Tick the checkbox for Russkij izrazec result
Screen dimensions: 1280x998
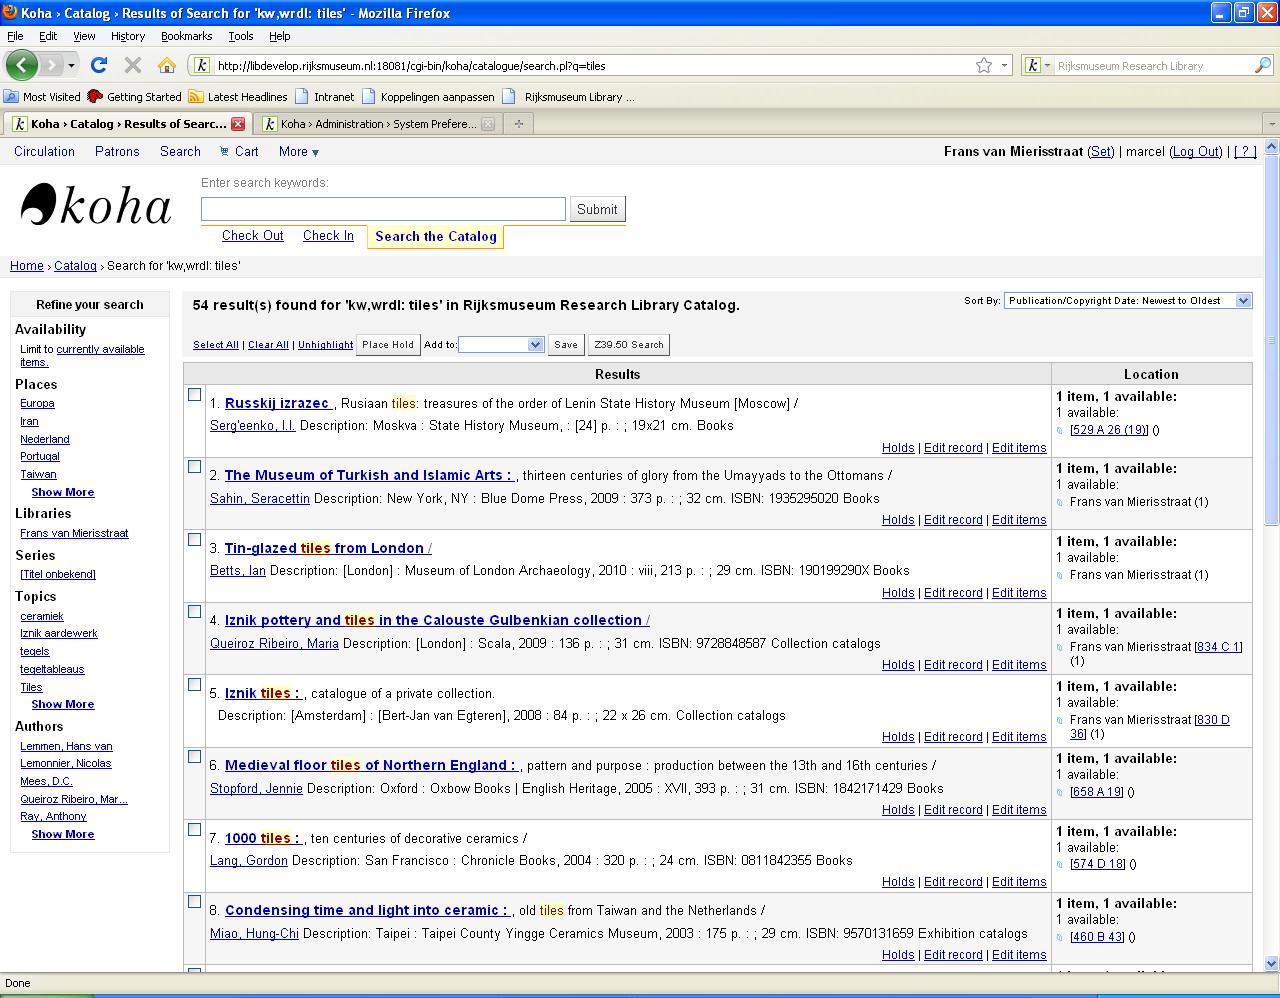click(195, 395)
